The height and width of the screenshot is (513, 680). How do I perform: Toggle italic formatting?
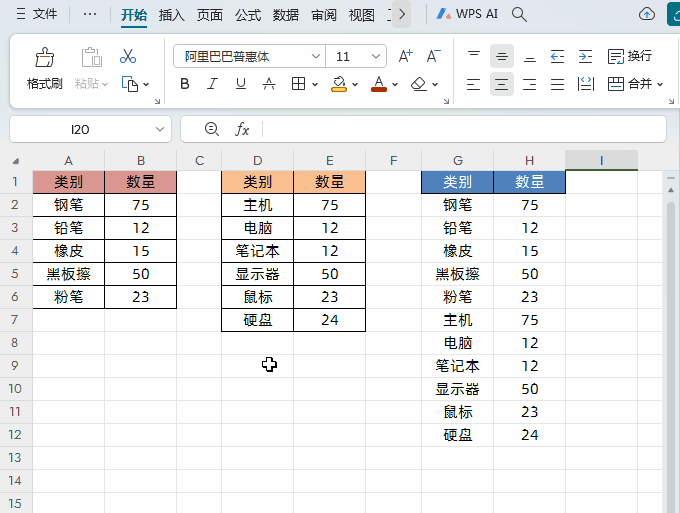[x=213, y=84]
